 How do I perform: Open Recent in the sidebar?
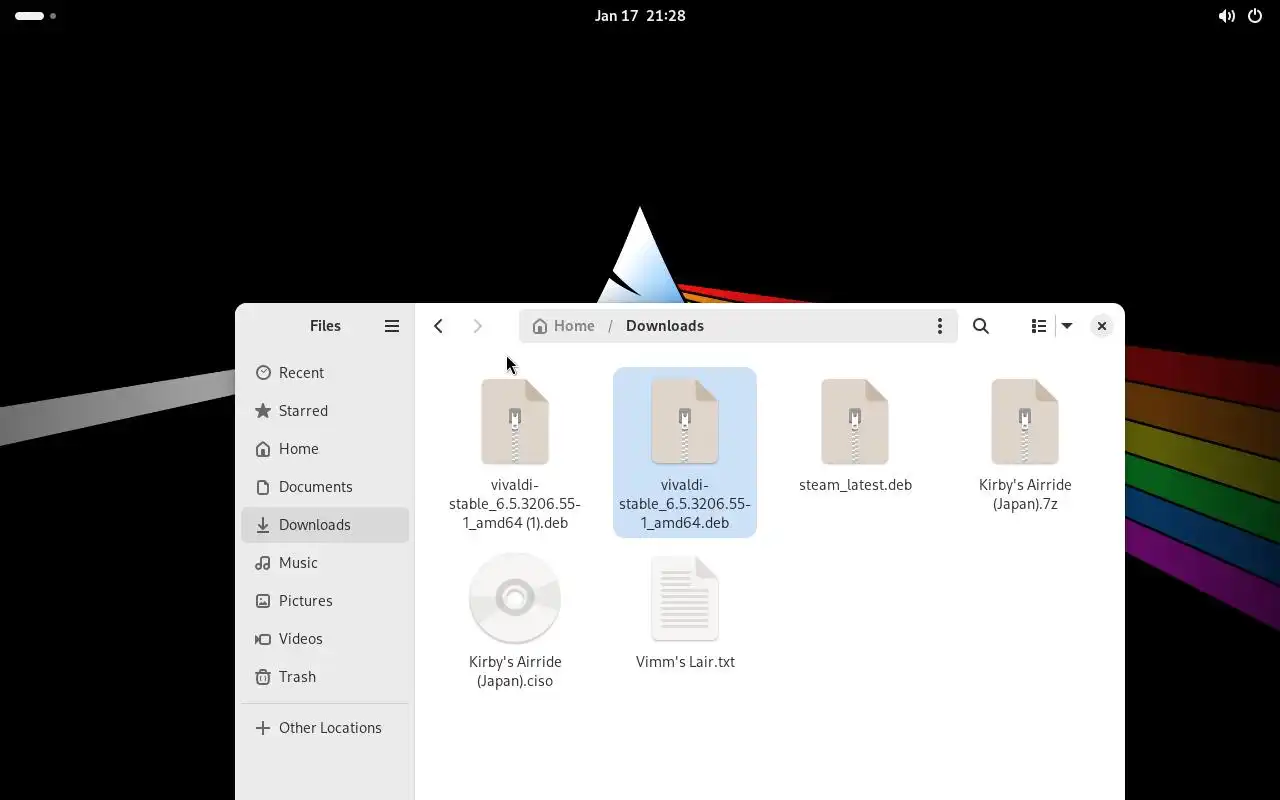click(x=325, y=372)
